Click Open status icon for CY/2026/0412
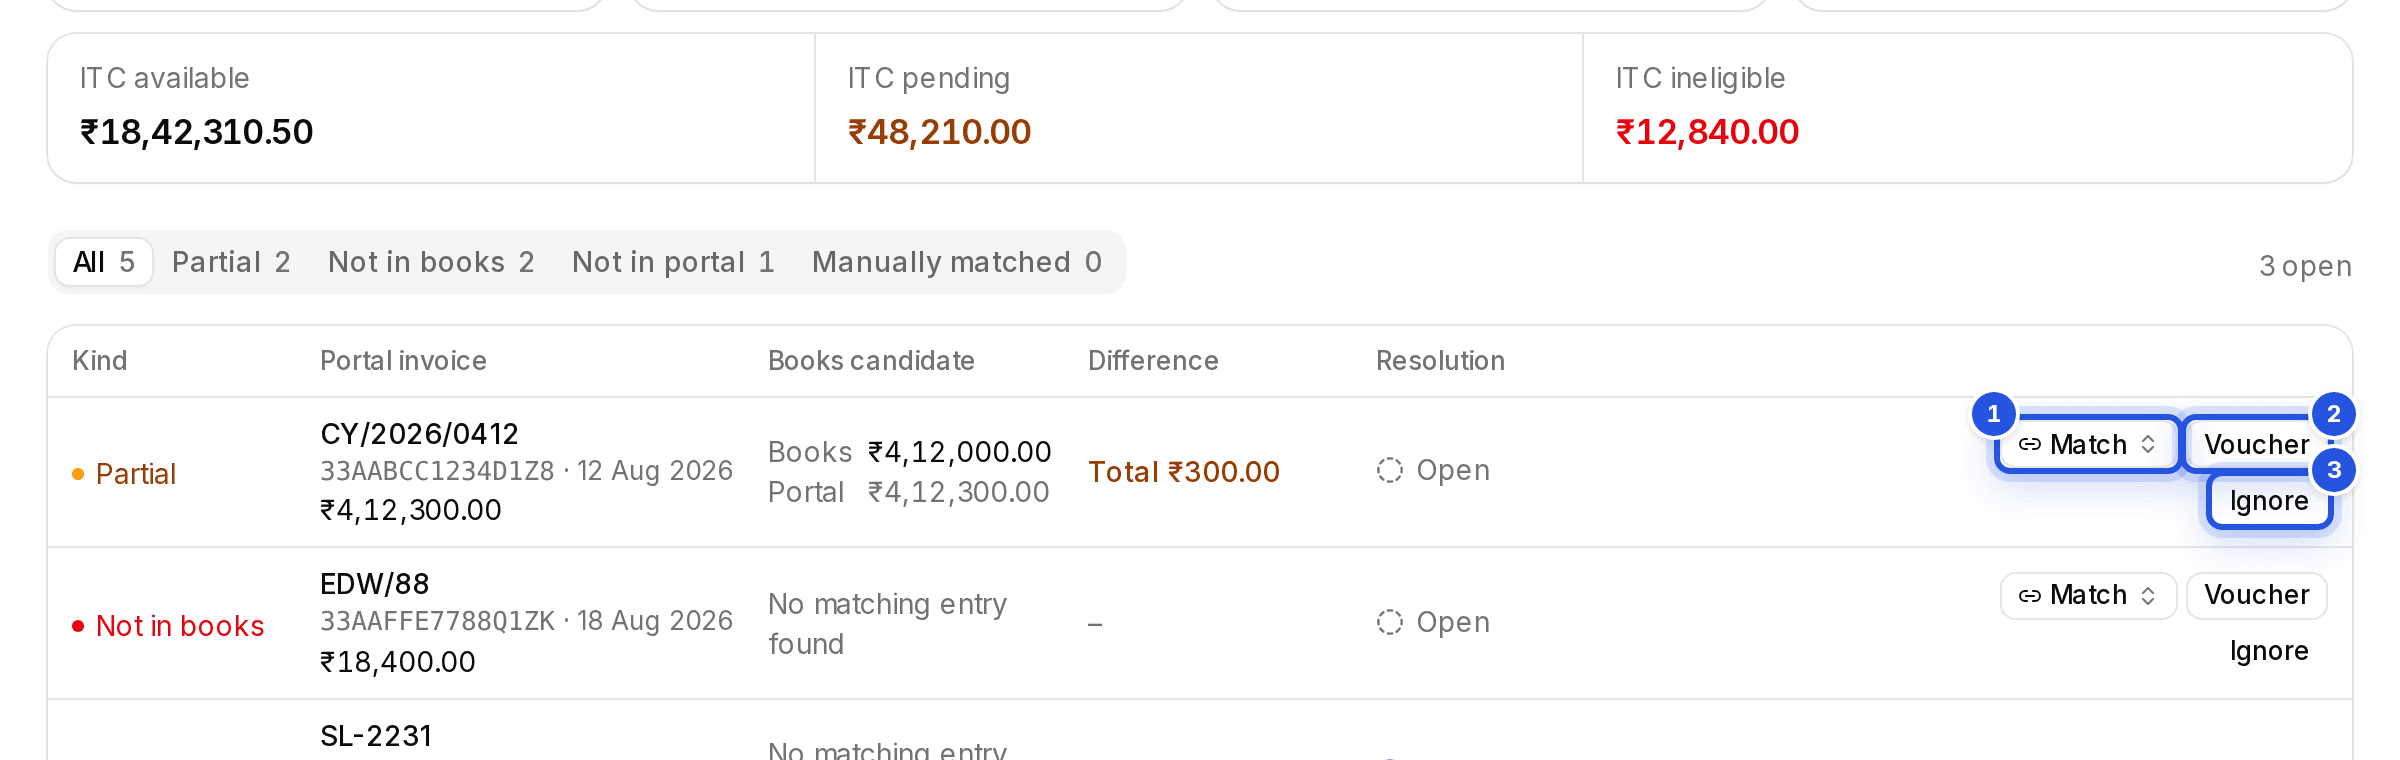Image resolution: width=2400 pixels, height=760 pixels. click(x=1390, y=470)
